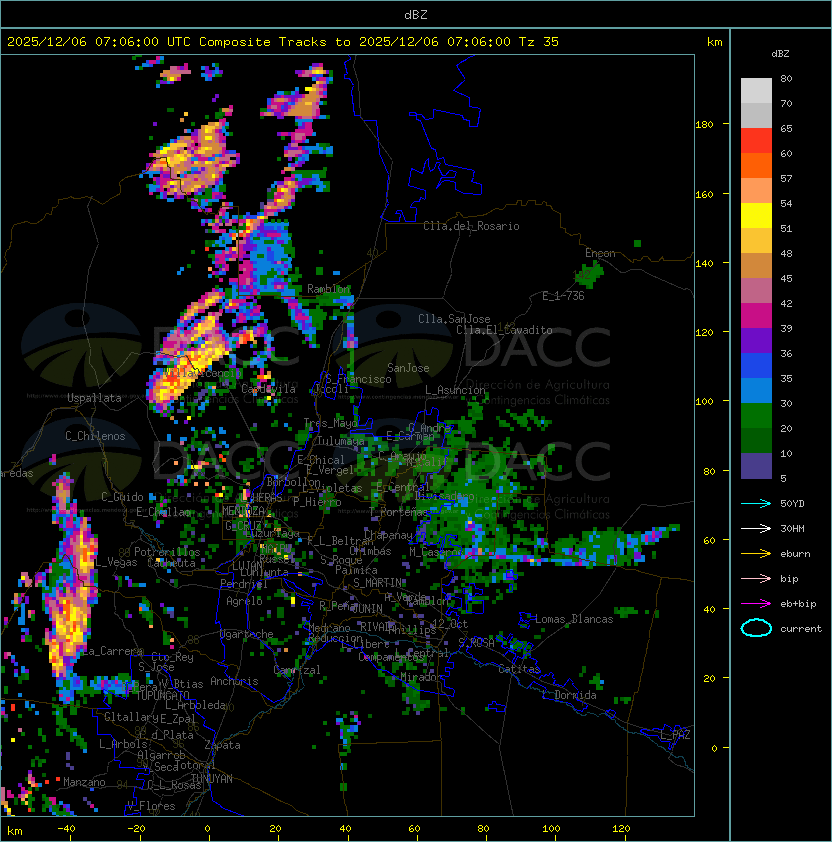This screenshot has width=832, height=842.
Task: Click the 120 km horizontal axis tick
Action: pyautogui.click(x=621, y=829)
